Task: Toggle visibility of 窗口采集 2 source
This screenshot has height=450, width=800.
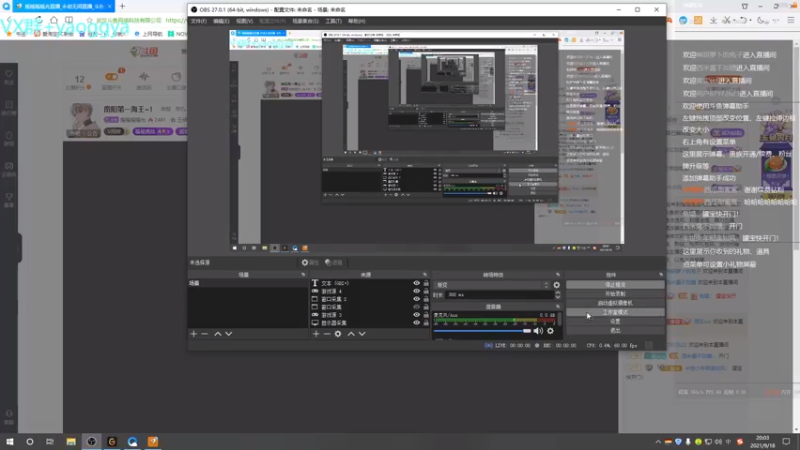Action: point(417,299)
